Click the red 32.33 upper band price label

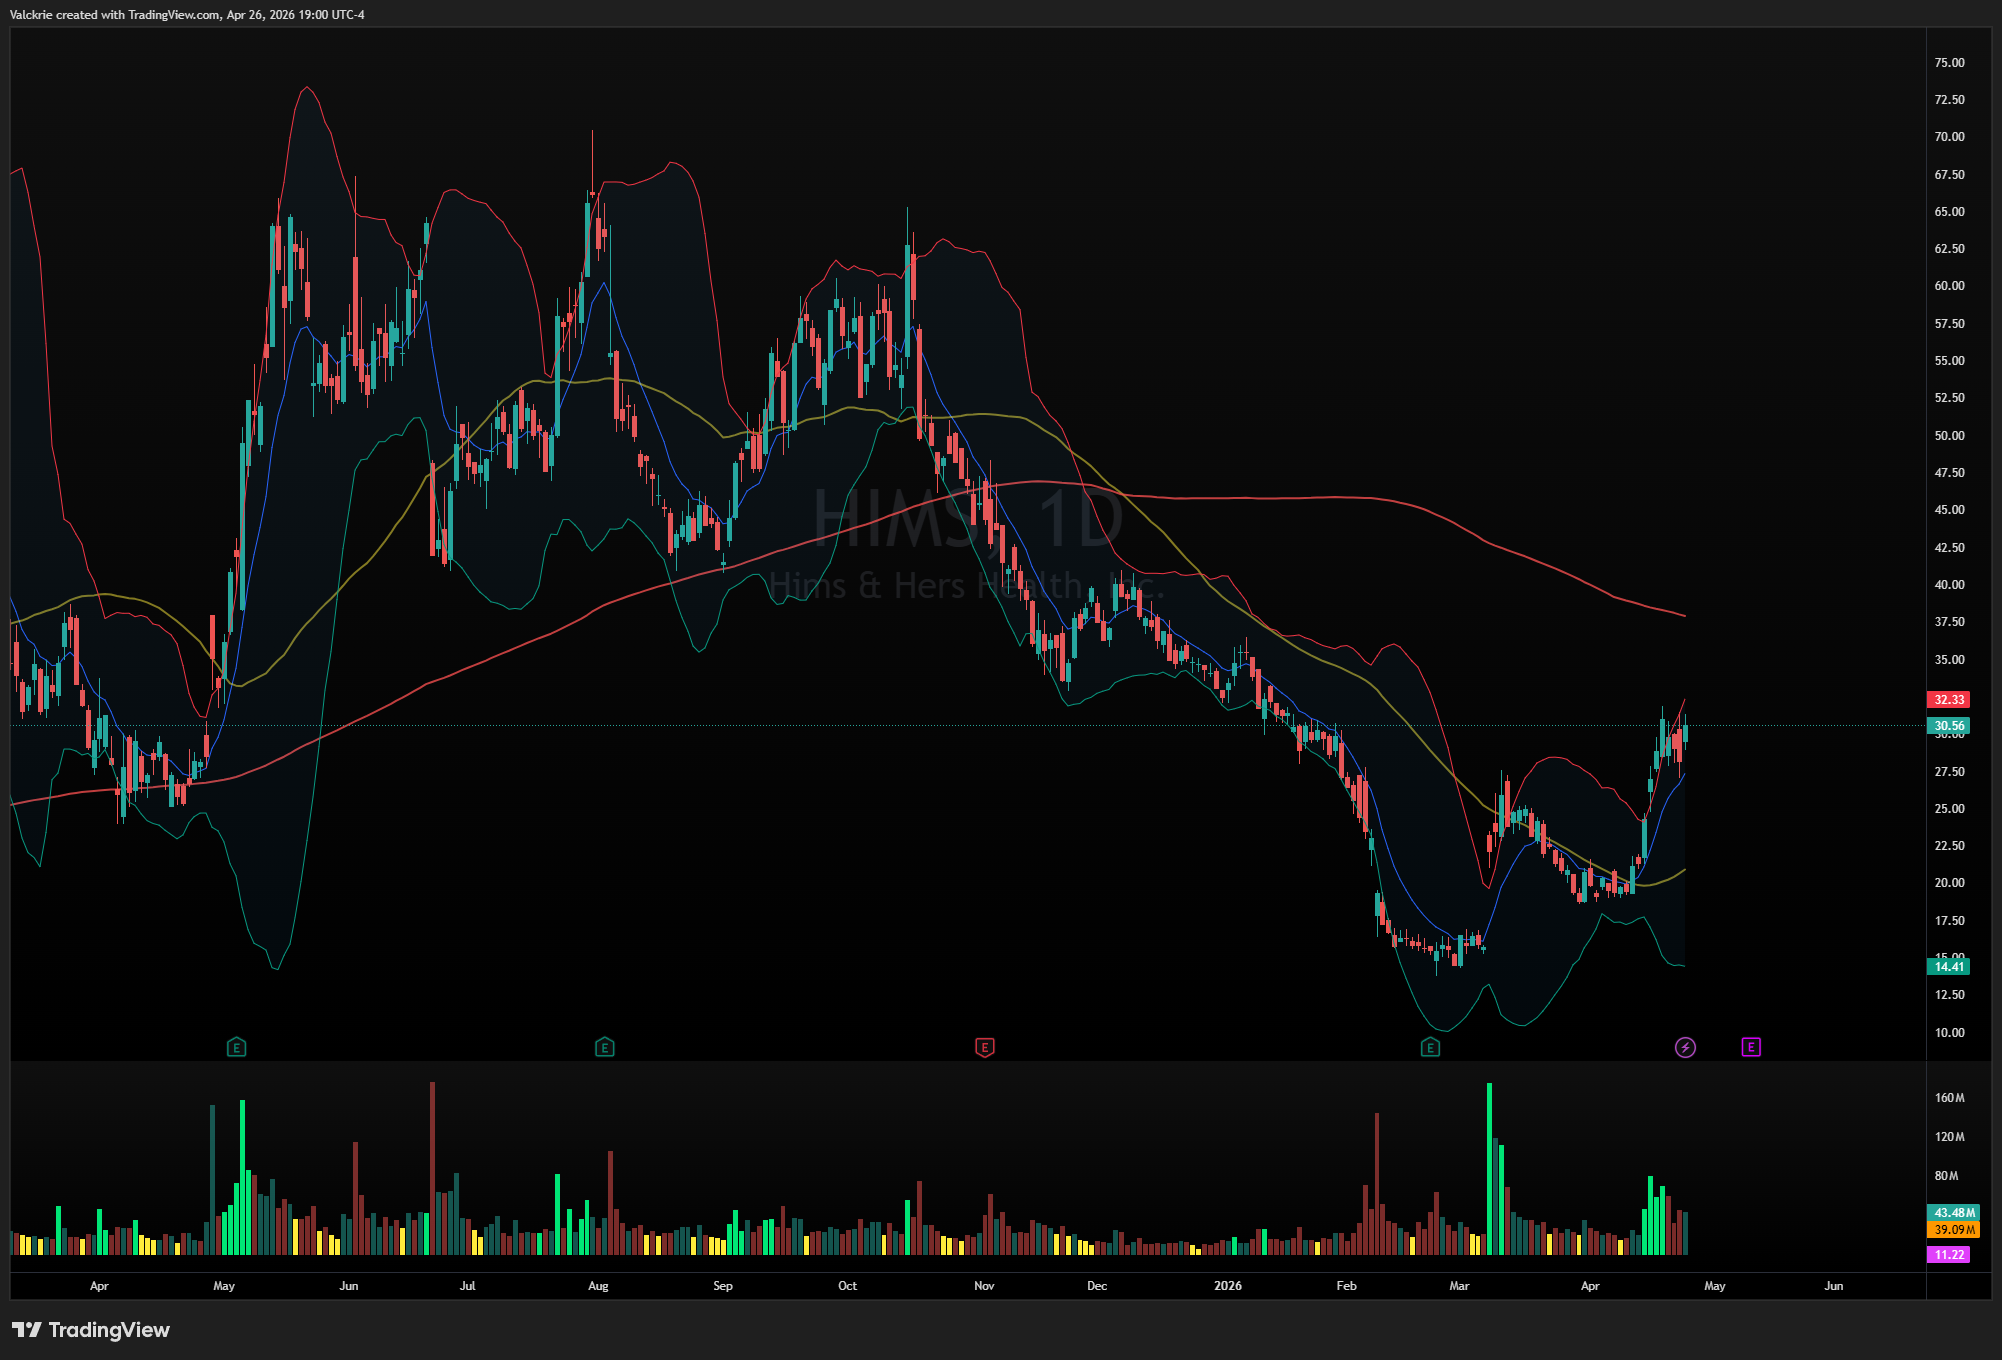(x=1949, y=700)
